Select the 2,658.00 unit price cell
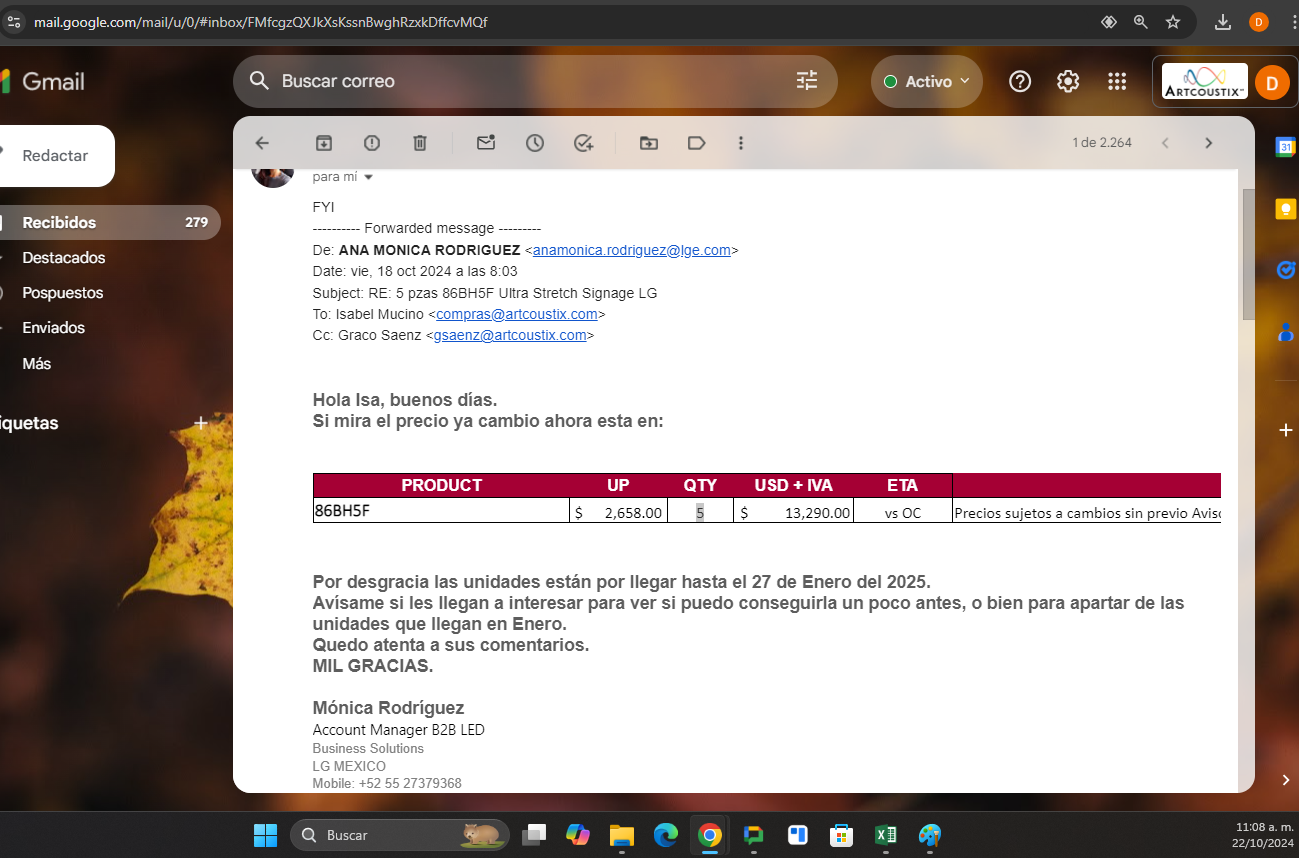Screen dimensions: 1299x858 tap(619, 512)
